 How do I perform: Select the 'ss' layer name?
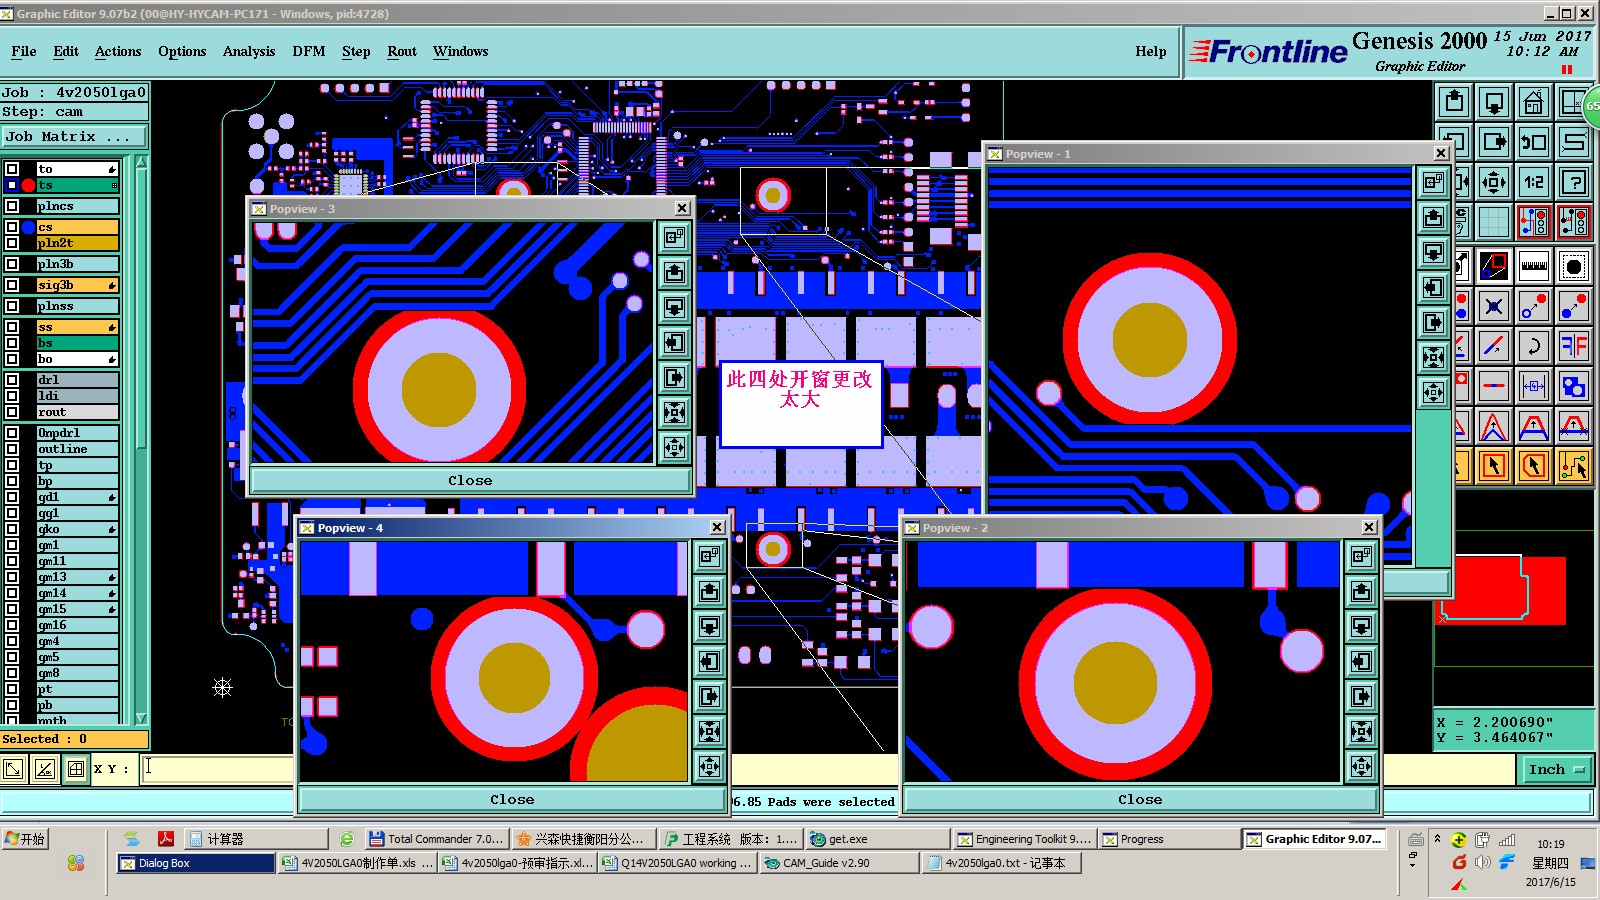coord(77,327)
